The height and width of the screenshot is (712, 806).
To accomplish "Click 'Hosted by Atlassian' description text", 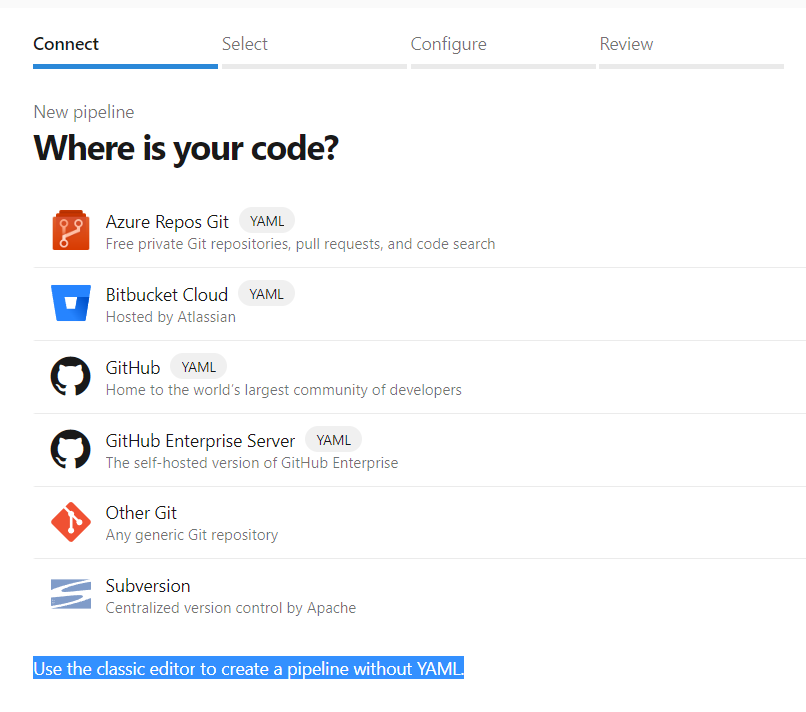I will click(x=171, y=317).
